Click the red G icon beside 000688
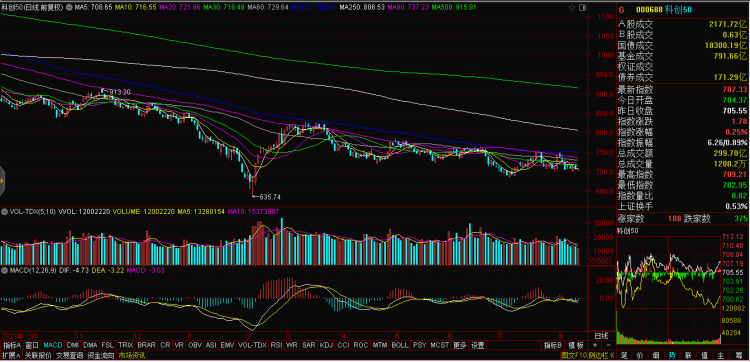Image resolution: width=750 pixels, height=362 pixels. pos(621,10)
